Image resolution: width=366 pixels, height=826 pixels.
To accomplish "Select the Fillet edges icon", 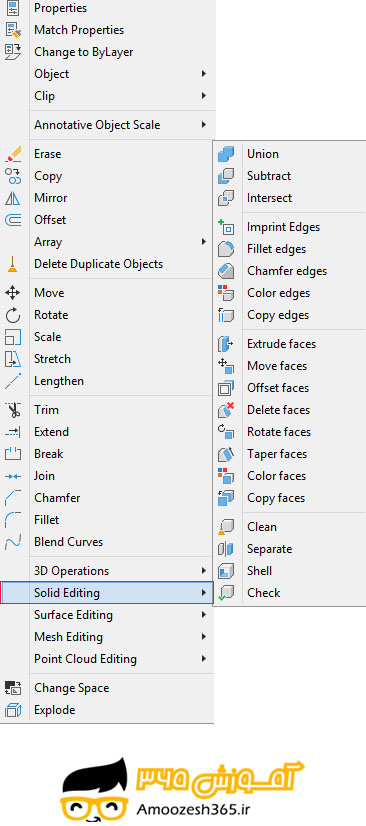I will pyautogui.click(x=226, y=249).
